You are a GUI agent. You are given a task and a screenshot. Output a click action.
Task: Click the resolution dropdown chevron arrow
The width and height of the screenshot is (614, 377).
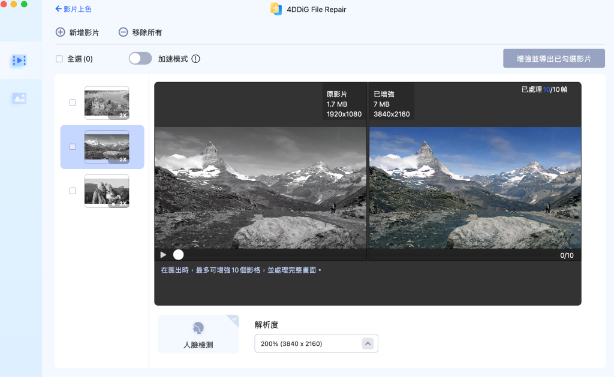[367, 344]
